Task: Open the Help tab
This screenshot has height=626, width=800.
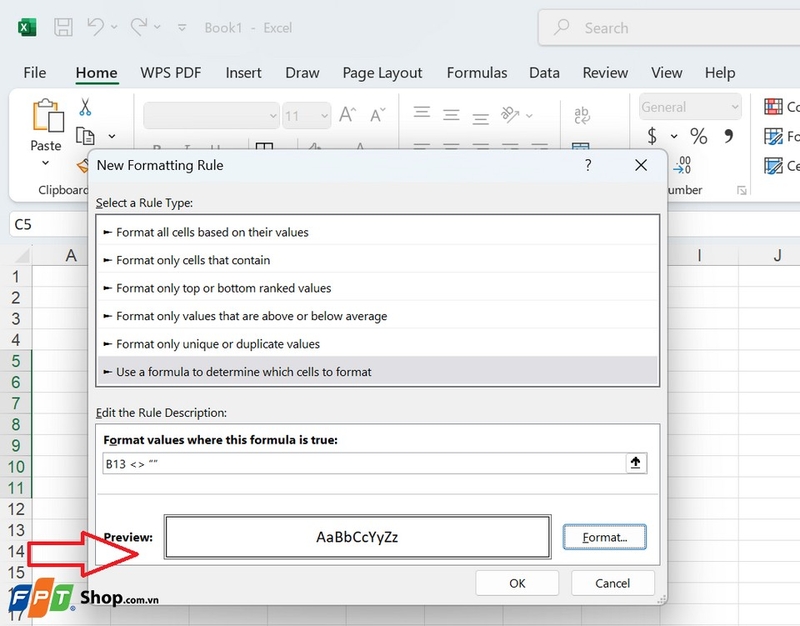Action: [x=720, y=73]
